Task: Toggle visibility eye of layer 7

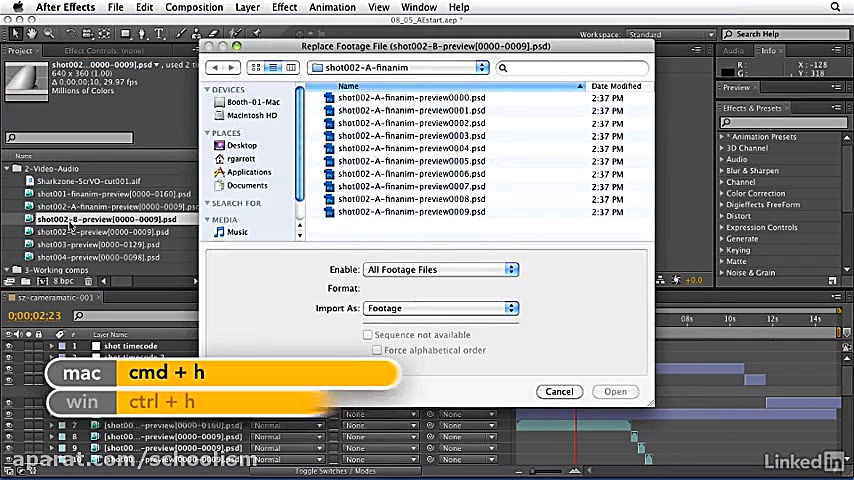Action: click(8, 426)
